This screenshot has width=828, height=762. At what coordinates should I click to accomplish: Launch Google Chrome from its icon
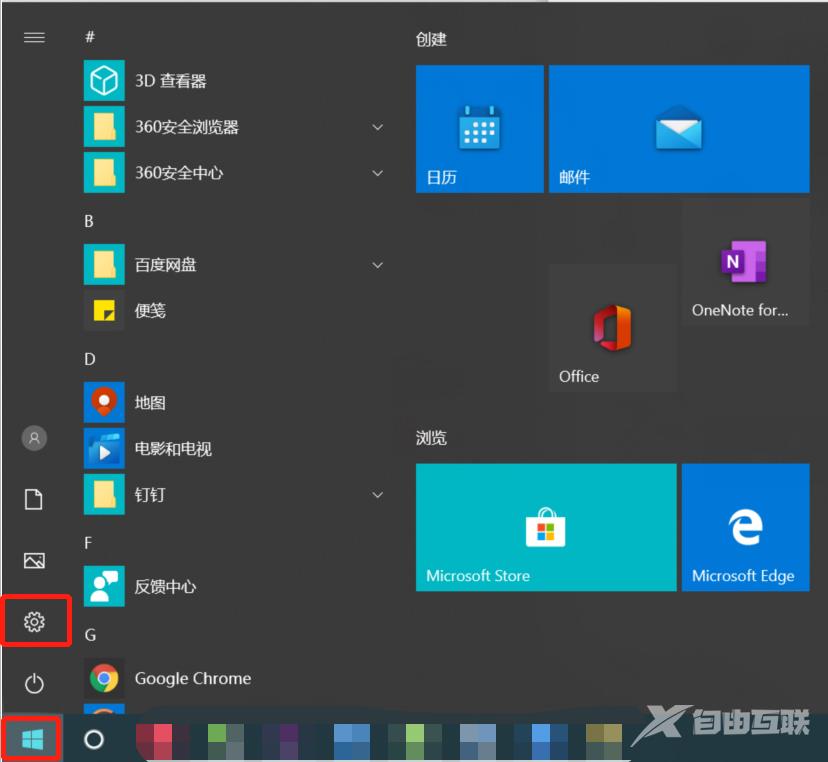(x=104, y=678)
